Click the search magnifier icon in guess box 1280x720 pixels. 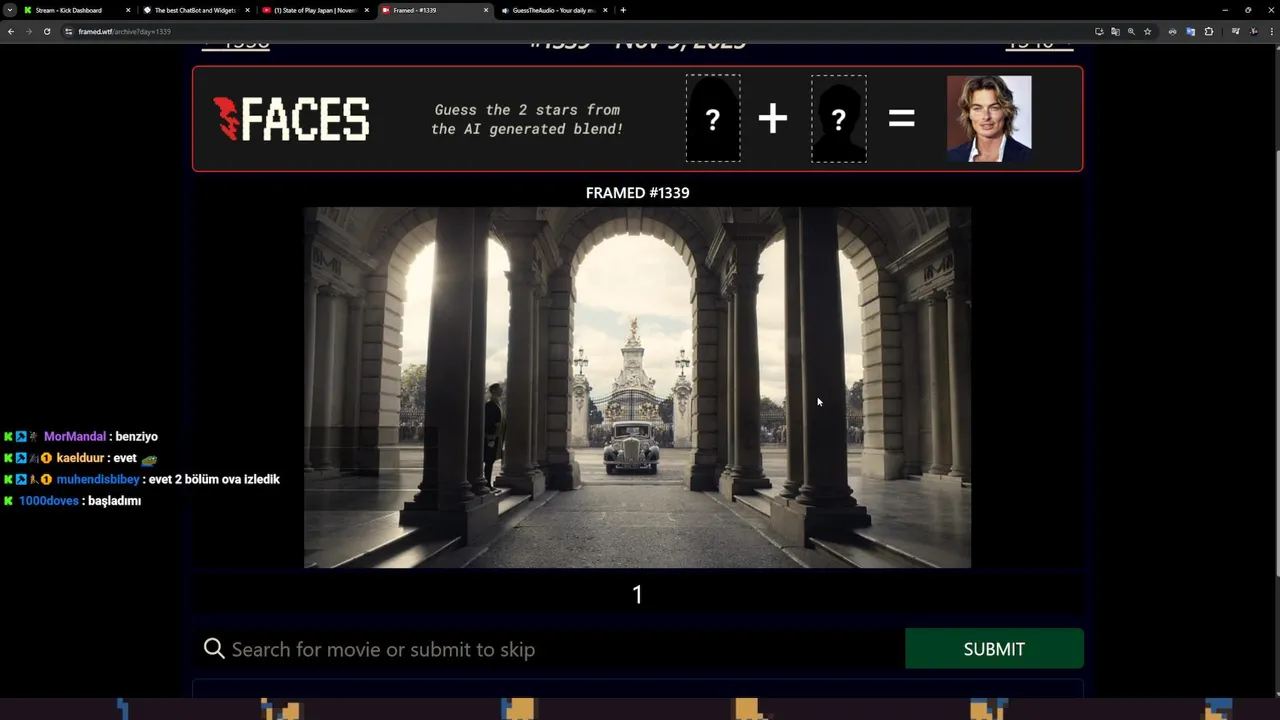(214, 649)
